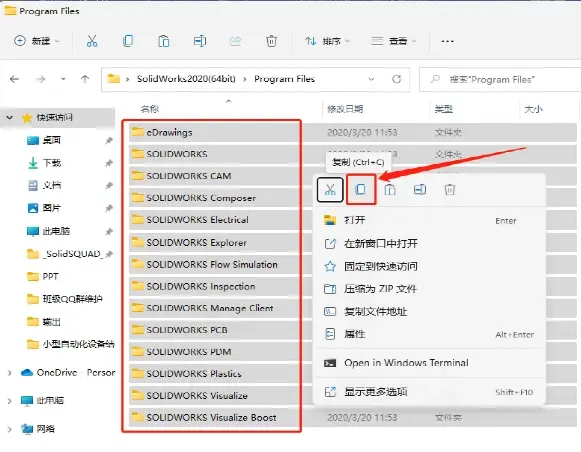Screen dimensions: 581x452
Task: Select 压缩为 ZIP 文件 option
Action: [x=429, y=289]
